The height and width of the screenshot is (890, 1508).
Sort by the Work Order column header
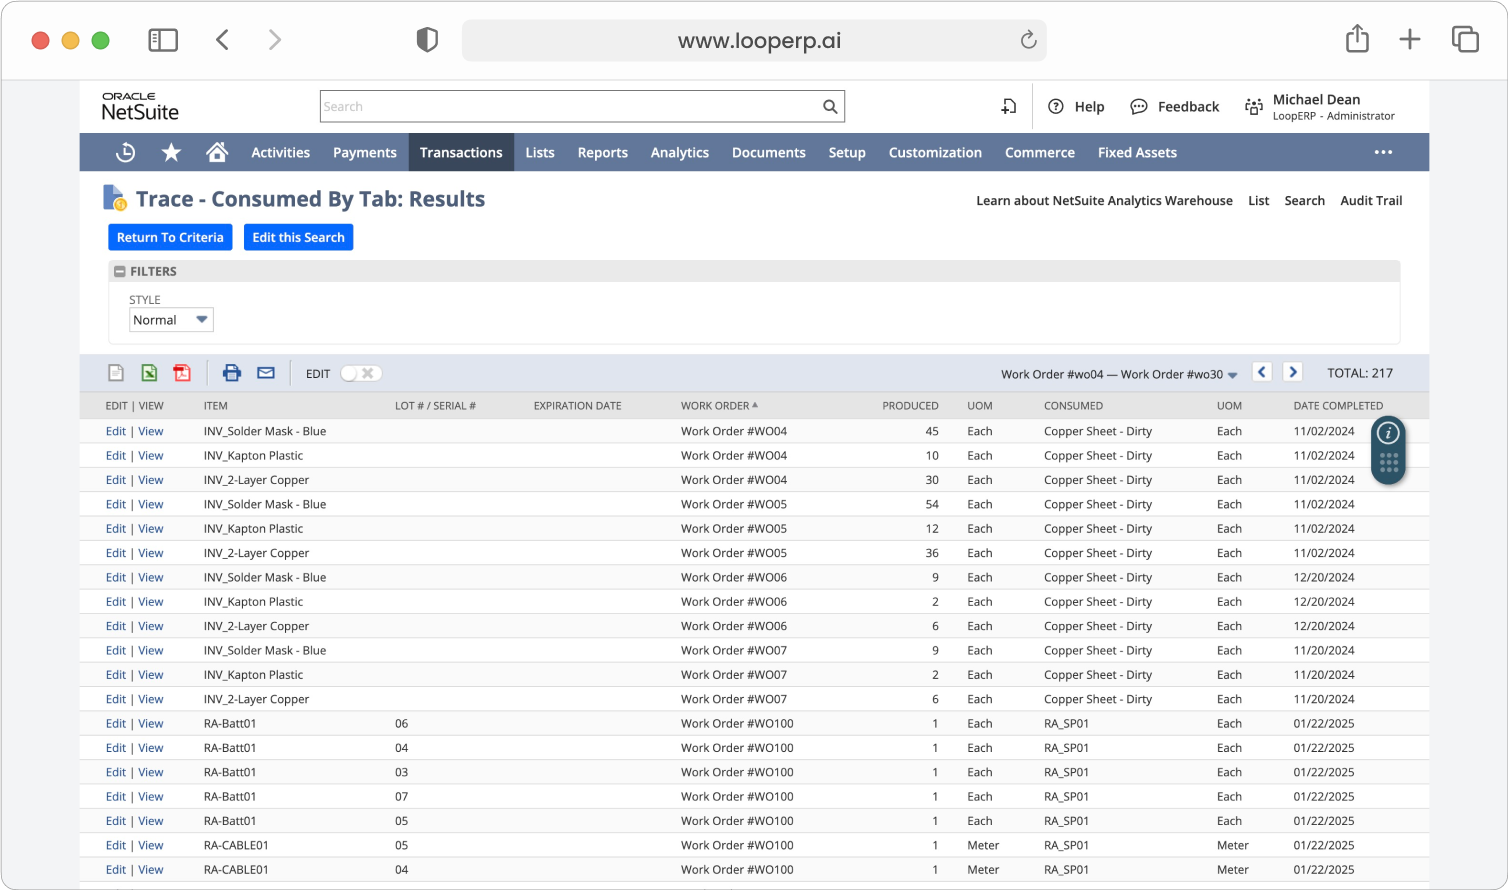(x=719, y=406)
